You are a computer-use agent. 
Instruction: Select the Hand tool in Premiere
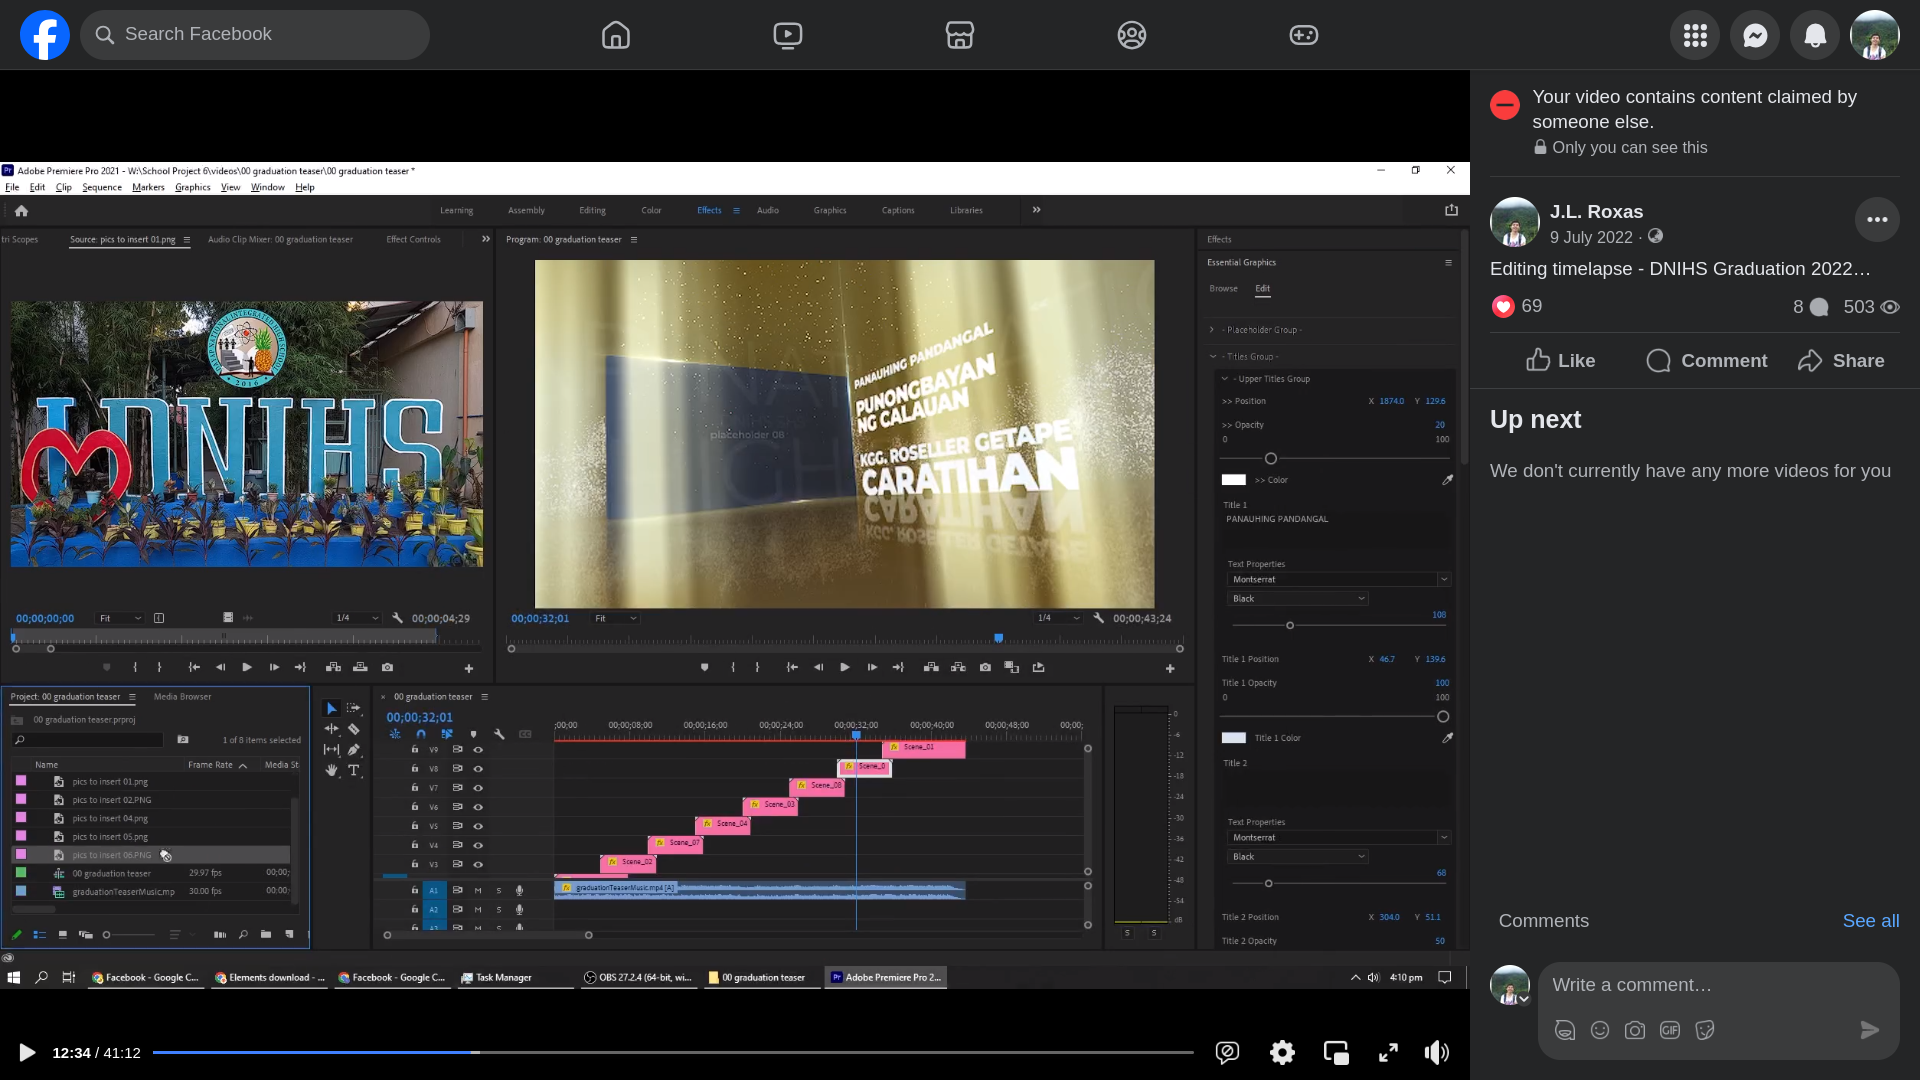[x=332, y=770]
